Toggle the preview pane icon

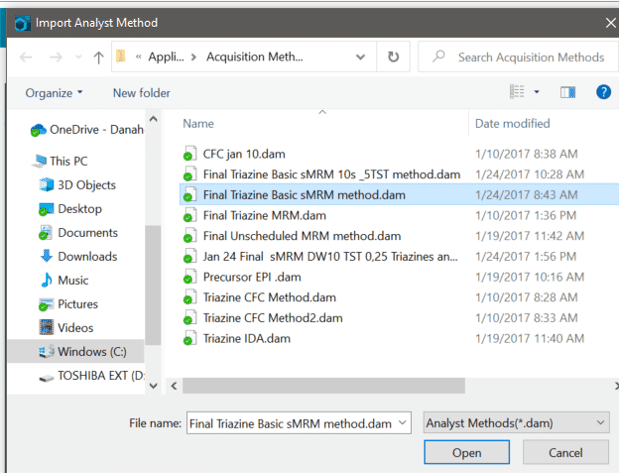[568, 92]
